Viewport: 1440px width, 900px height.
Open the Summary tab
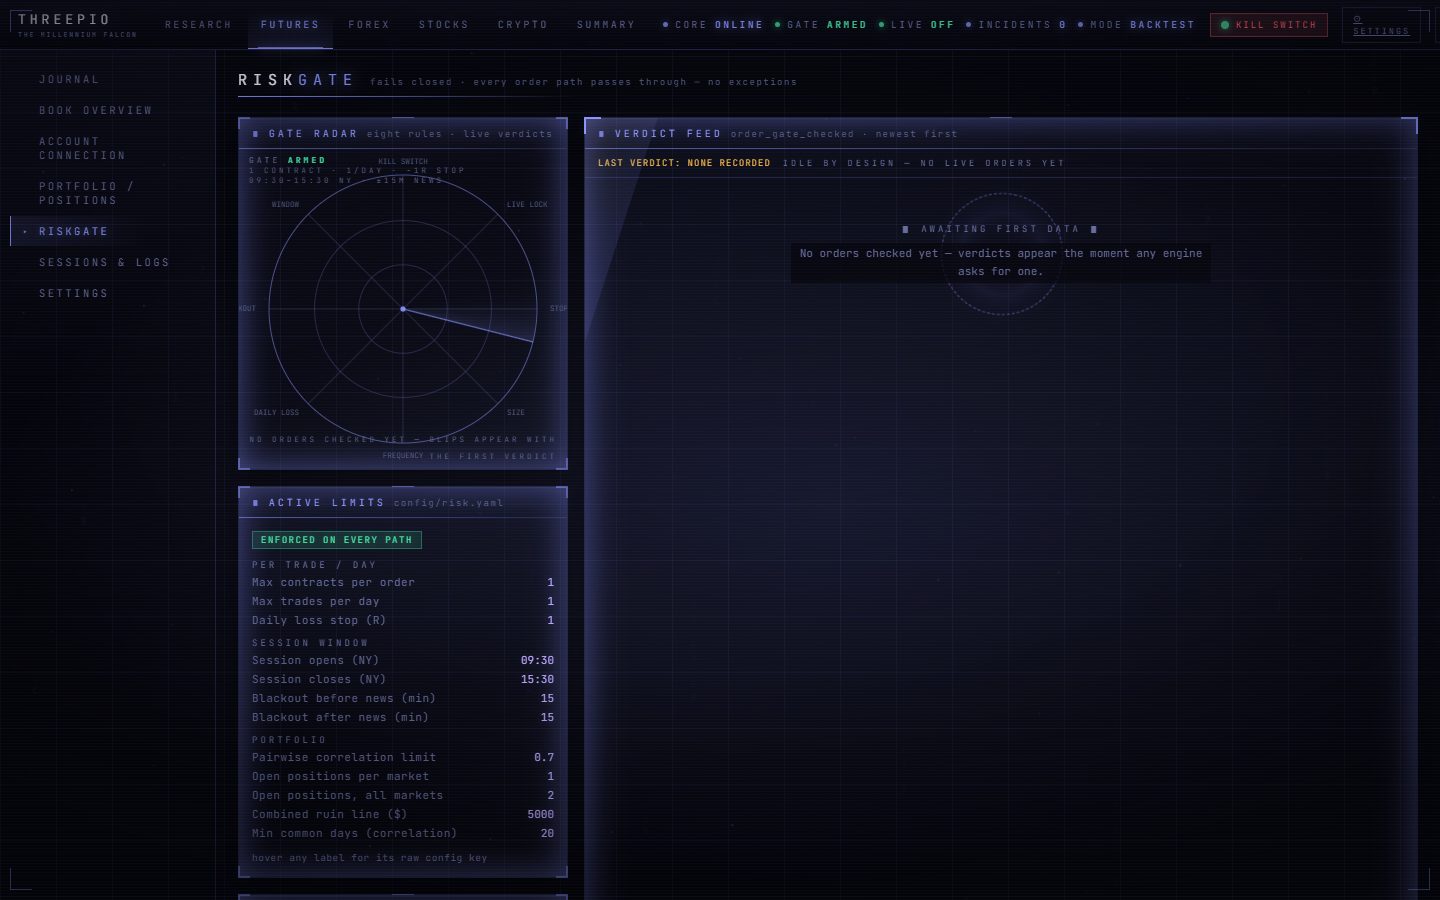tap(605, 24)
